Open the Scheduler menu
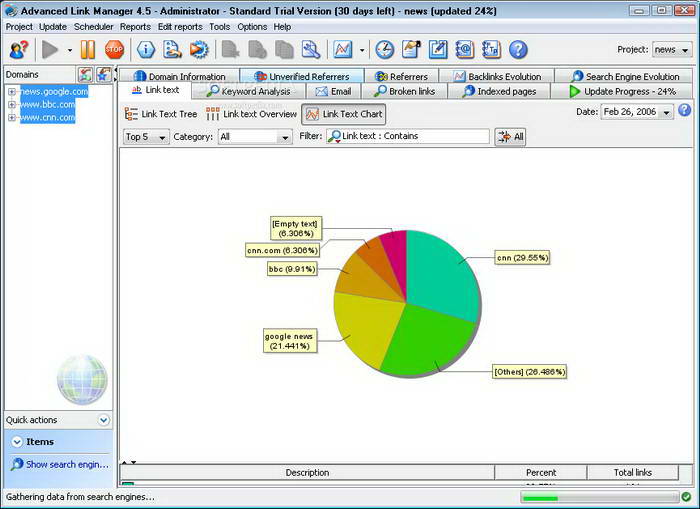Viewport: 700px width, 509px height. [93, 27]
